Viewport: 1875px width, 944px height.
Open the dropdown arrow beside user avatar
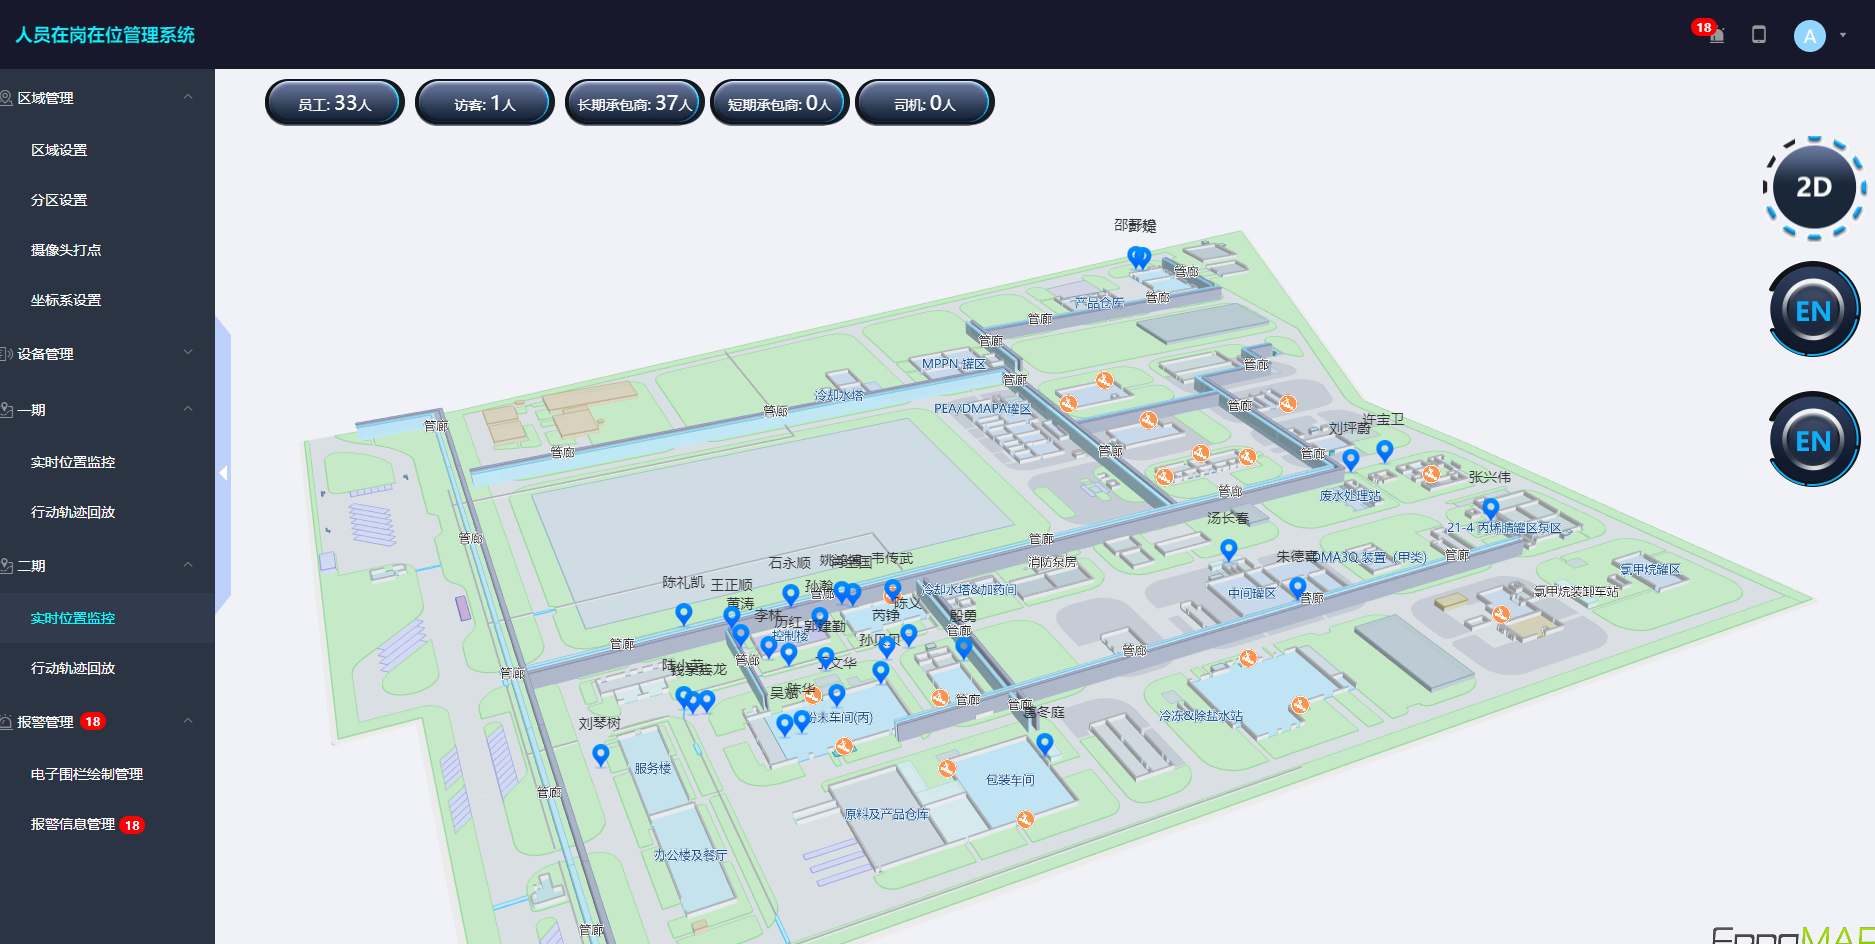tap(1843, 35)
